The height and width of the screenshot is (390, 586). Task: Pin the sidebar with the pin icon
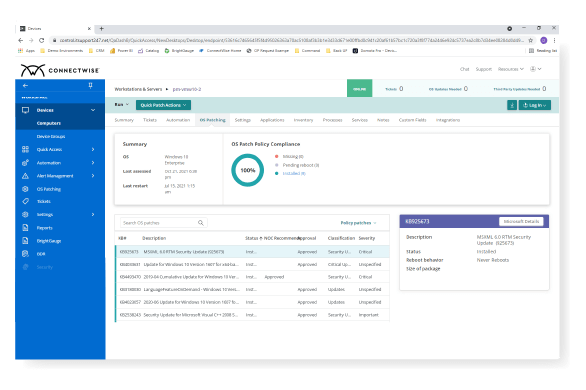[90, 86]
